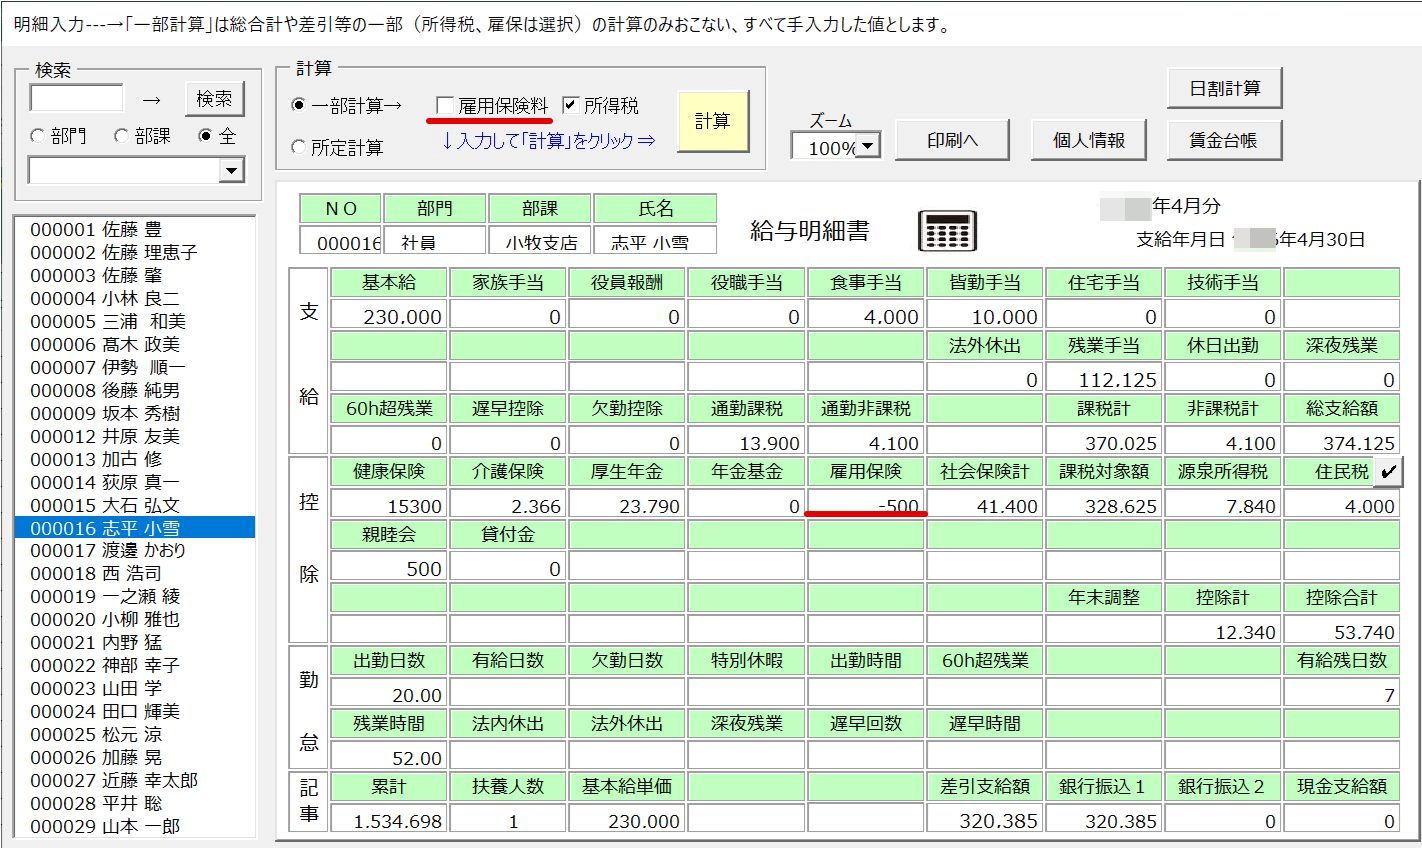Click the checkmark button next to 住民税
The image size is (1422, 848).
[x=1388, y=472]
